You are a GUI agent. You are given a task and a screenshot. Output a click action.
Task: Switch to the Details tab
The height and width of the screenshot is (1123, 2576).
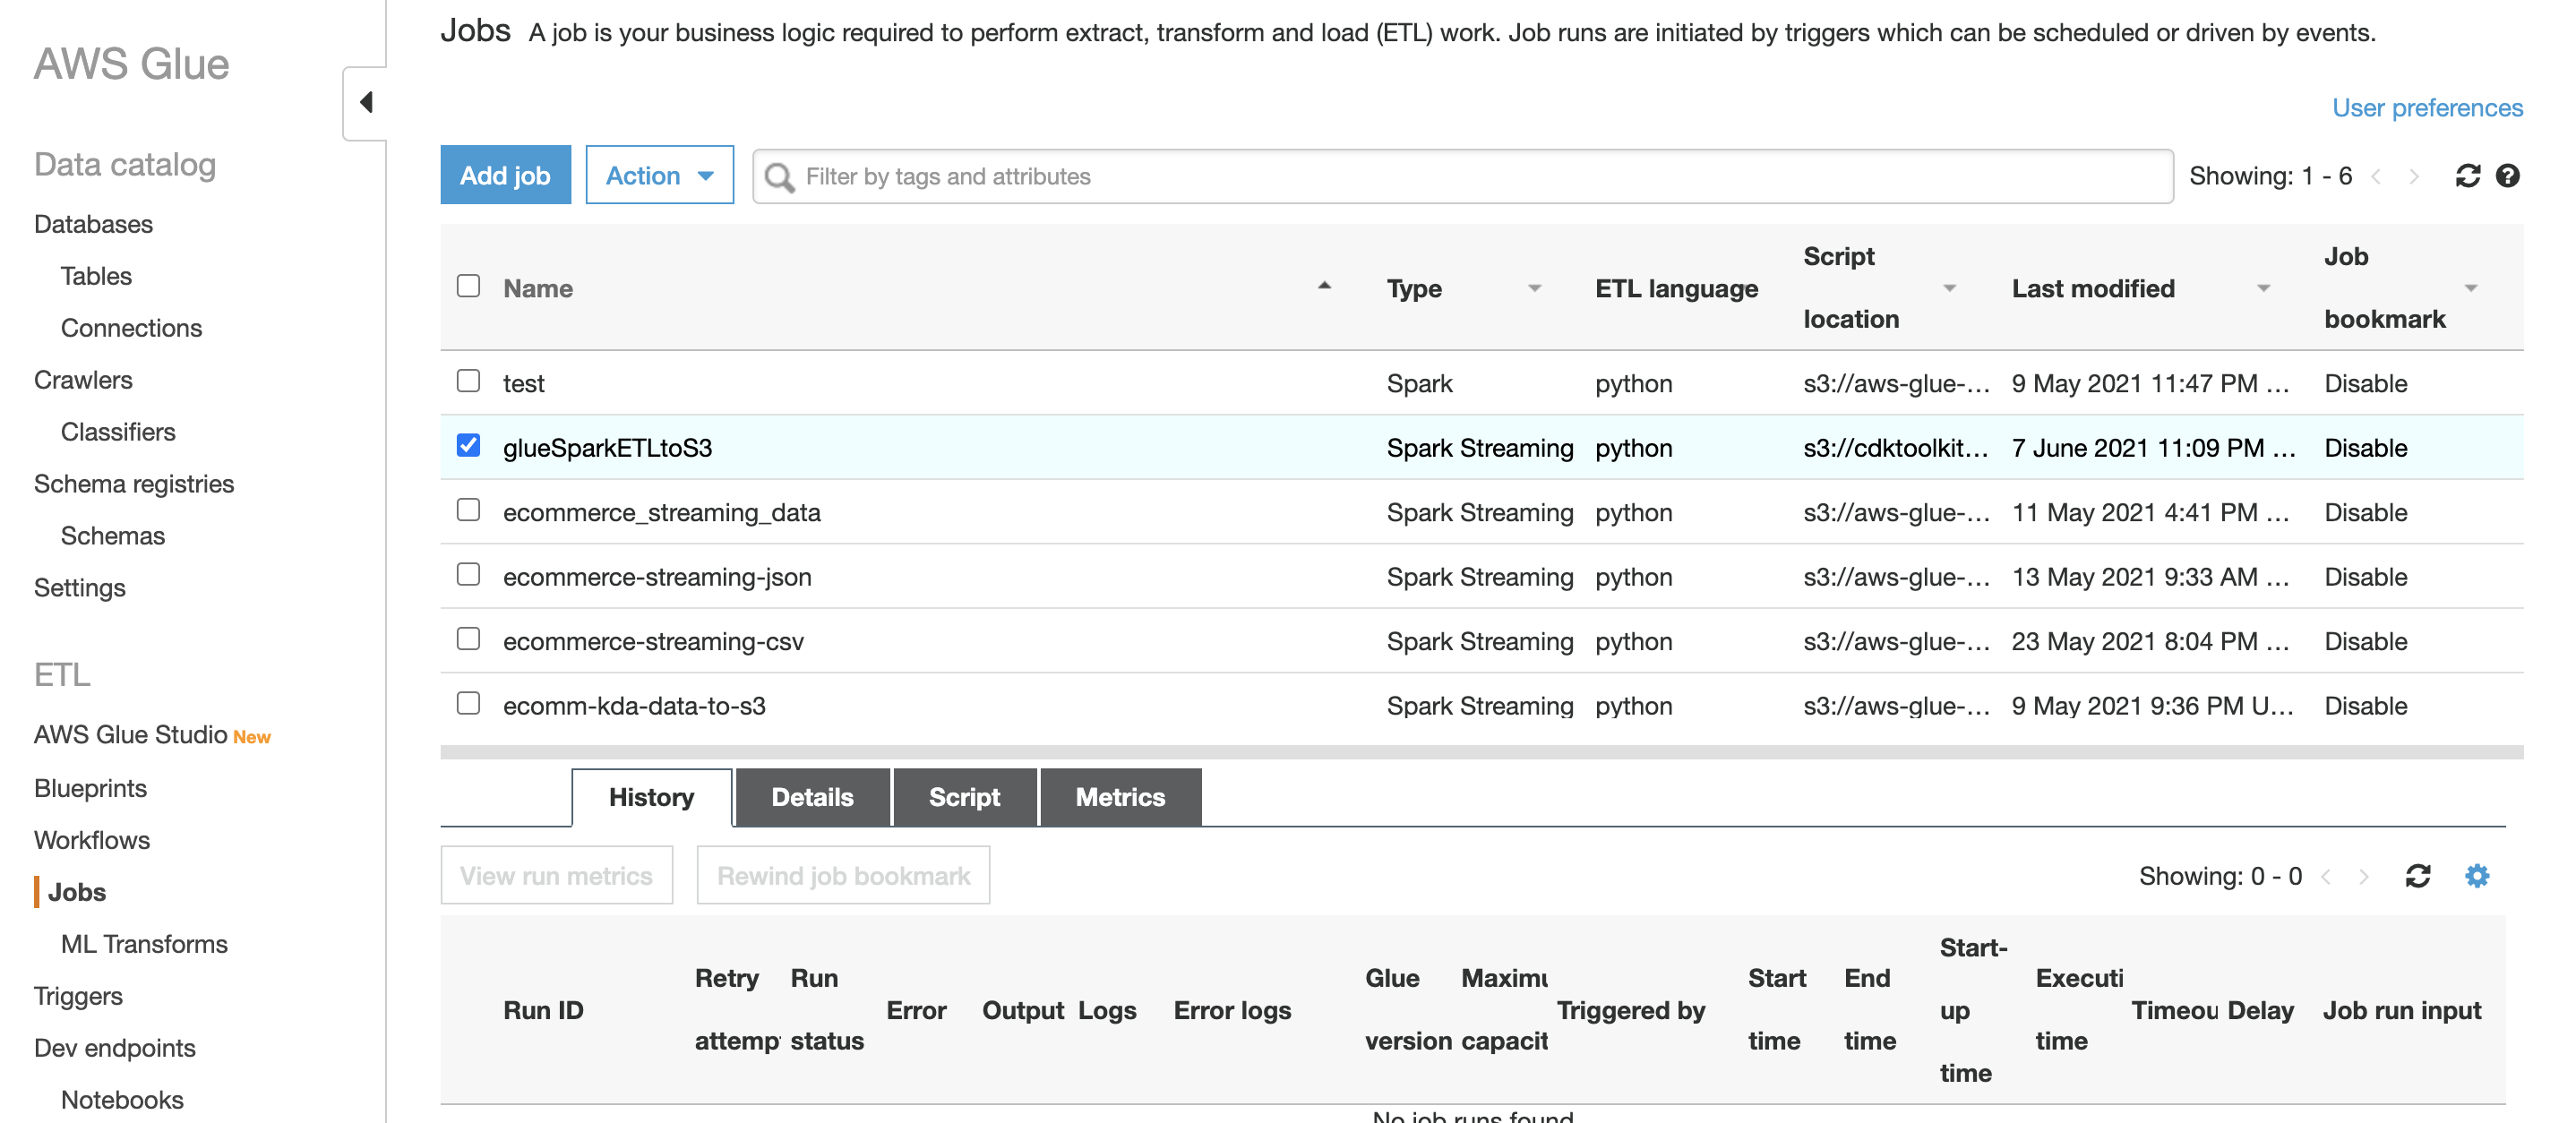click(x=812, y=797)
